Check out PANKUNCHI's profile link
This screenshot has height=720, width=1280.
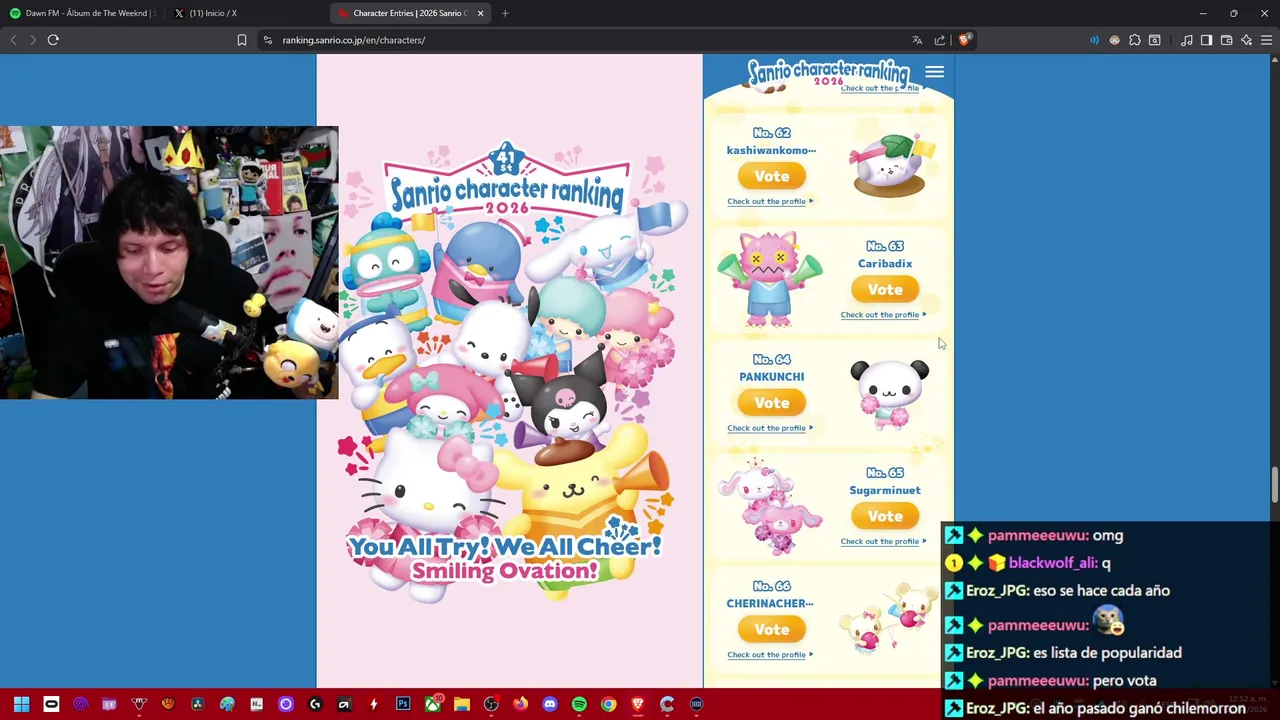(770, 428)
